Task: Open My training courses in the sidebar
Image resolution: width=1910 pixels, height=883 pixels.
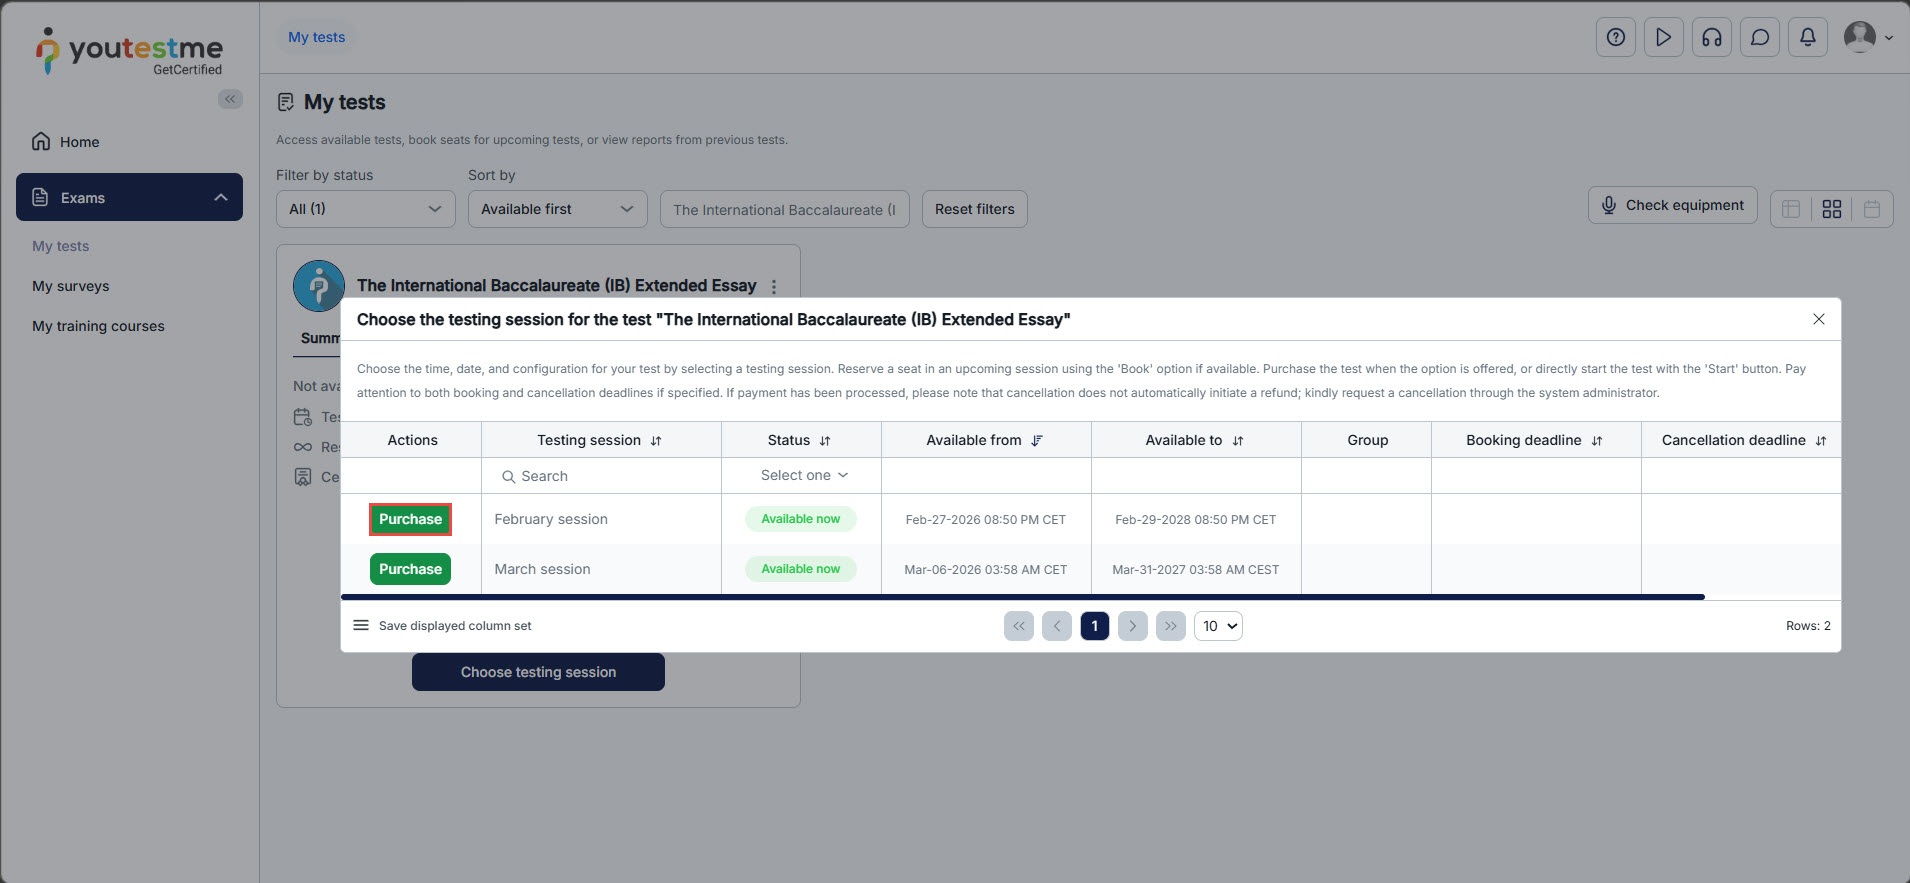Action: coord(98,326)
